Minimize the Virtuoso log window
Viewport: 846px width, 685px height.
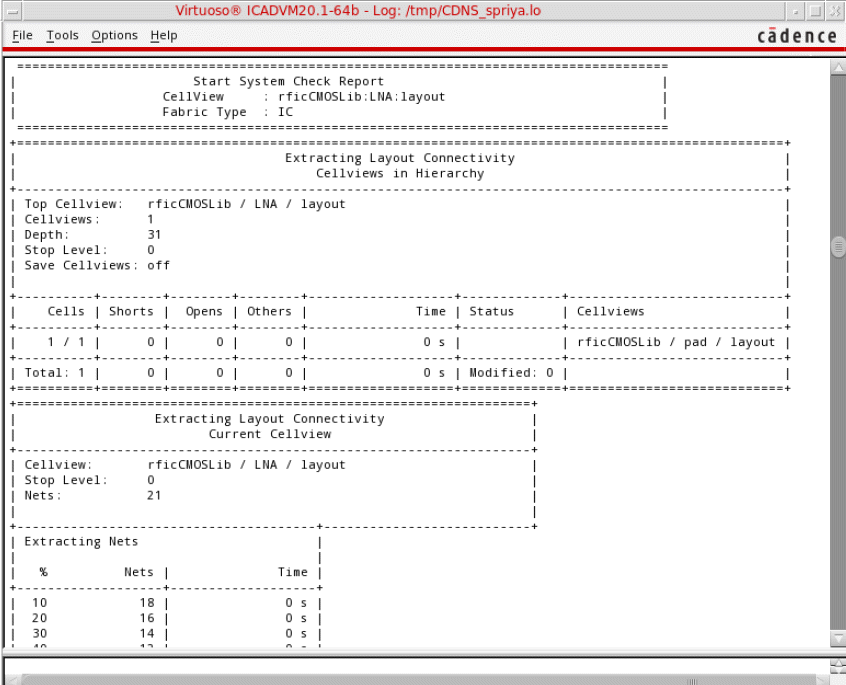coord(795,11)
